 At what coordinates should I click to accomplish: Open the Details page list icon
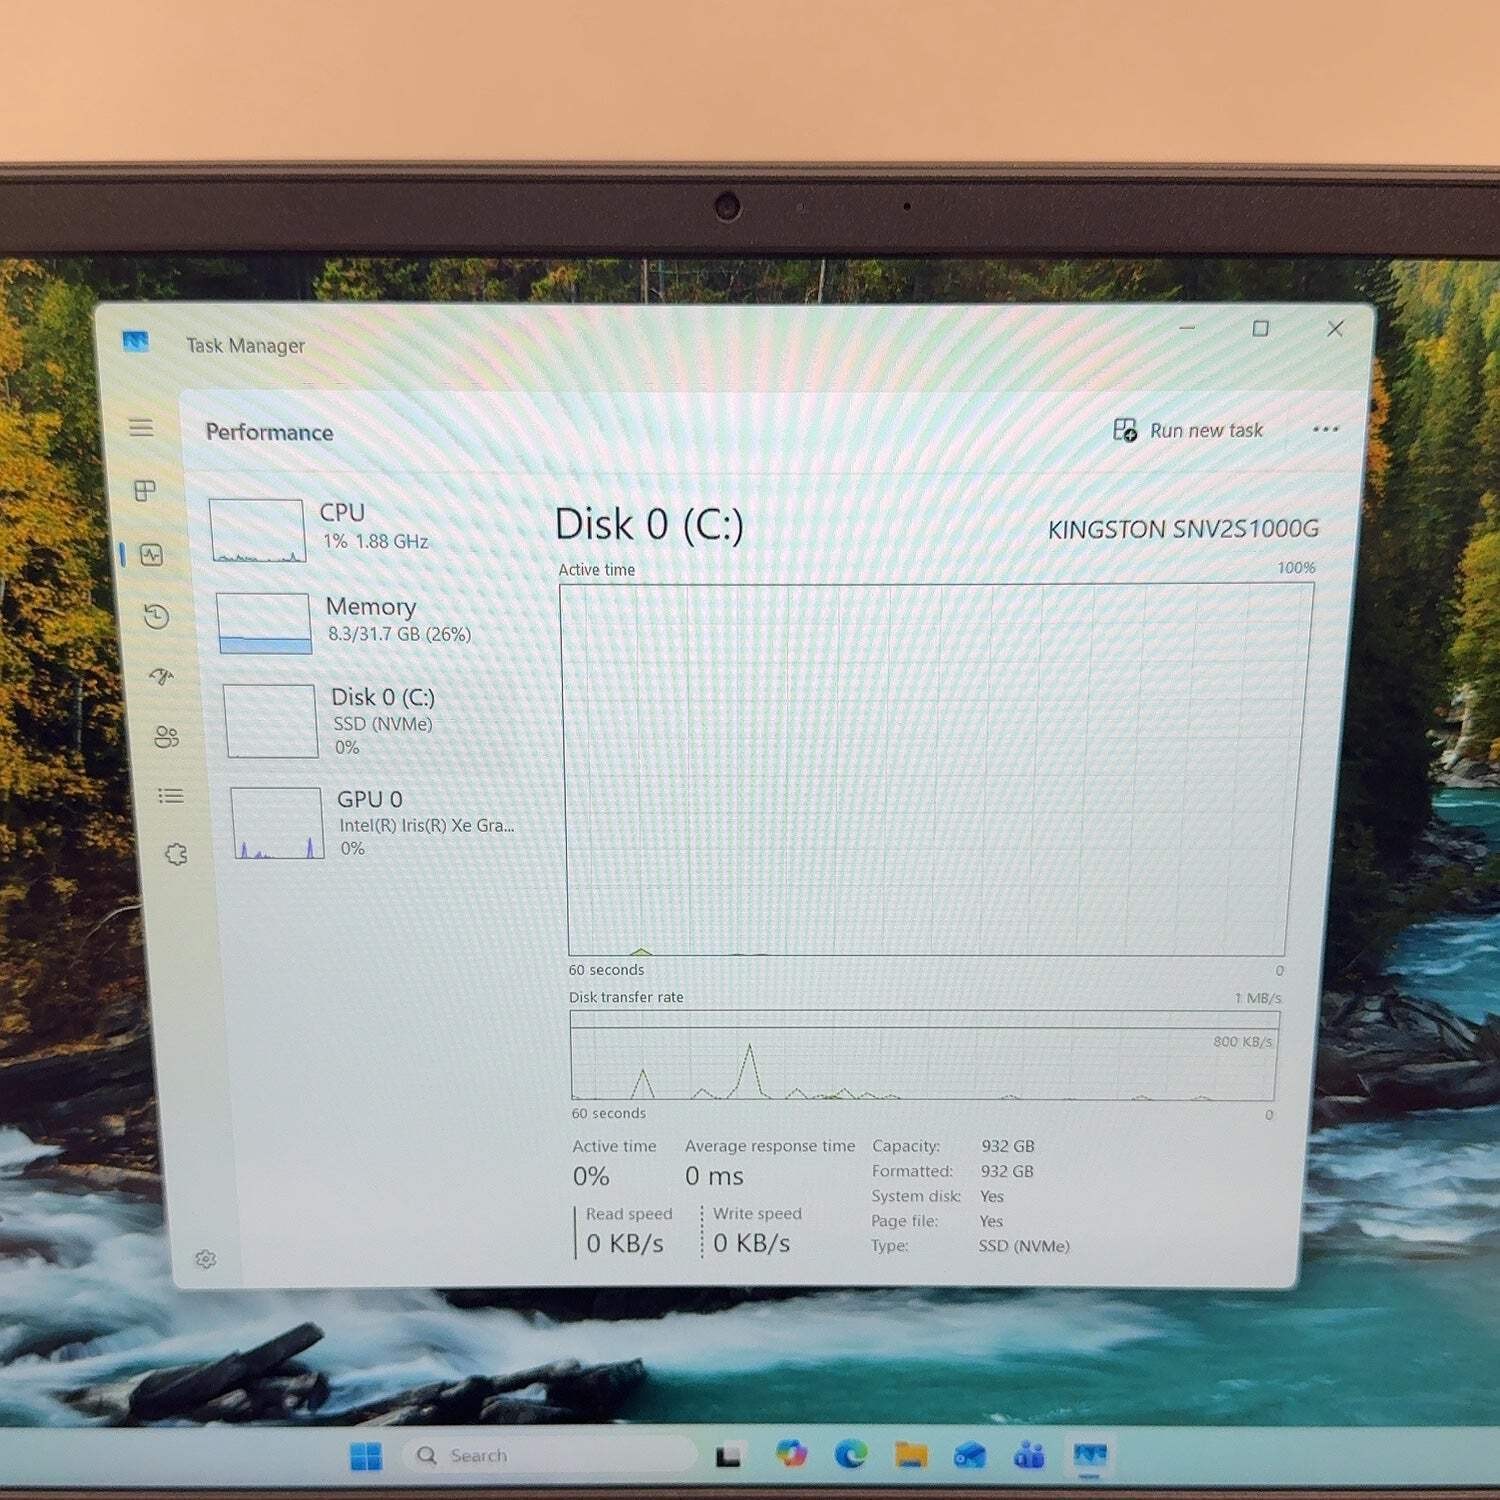click(x=171, y=796)
